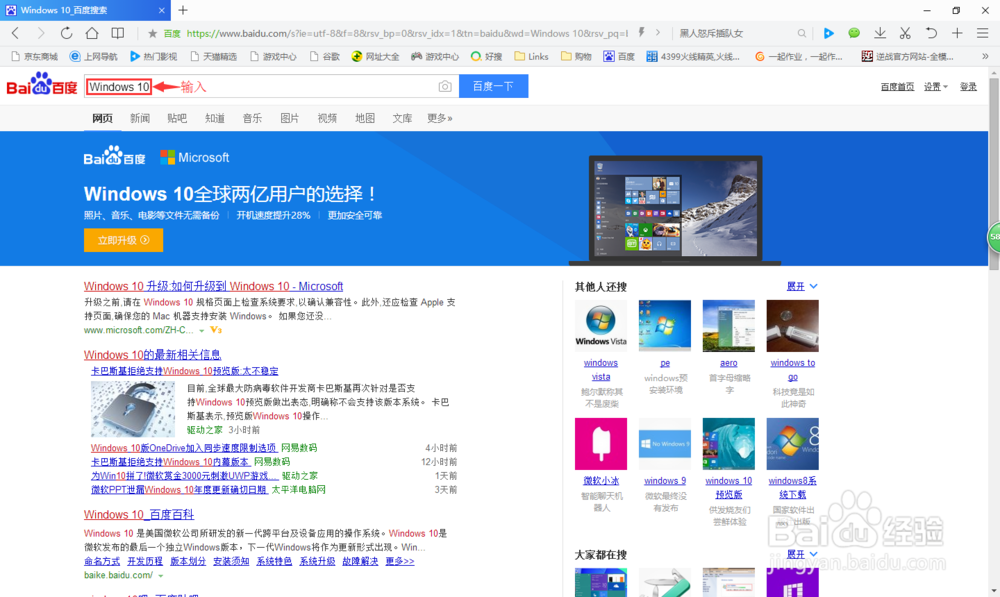The width and height of the screenshot is (1000, 597).
Task: Open the Windows 10 升级 Microsoft result link
Action: tap(213, 286)
